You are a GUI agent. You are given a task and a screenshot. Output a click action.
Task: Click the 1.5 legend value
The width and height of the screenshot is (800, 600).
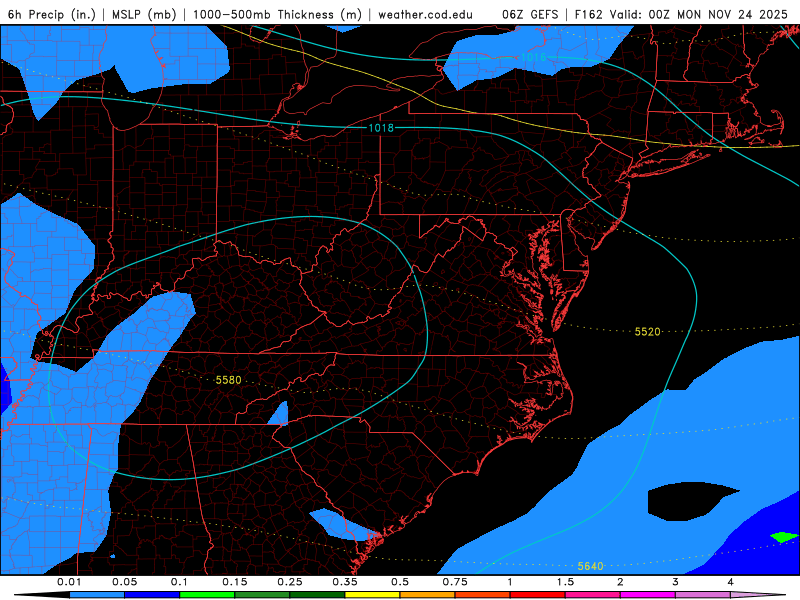[x=565, y=582]
